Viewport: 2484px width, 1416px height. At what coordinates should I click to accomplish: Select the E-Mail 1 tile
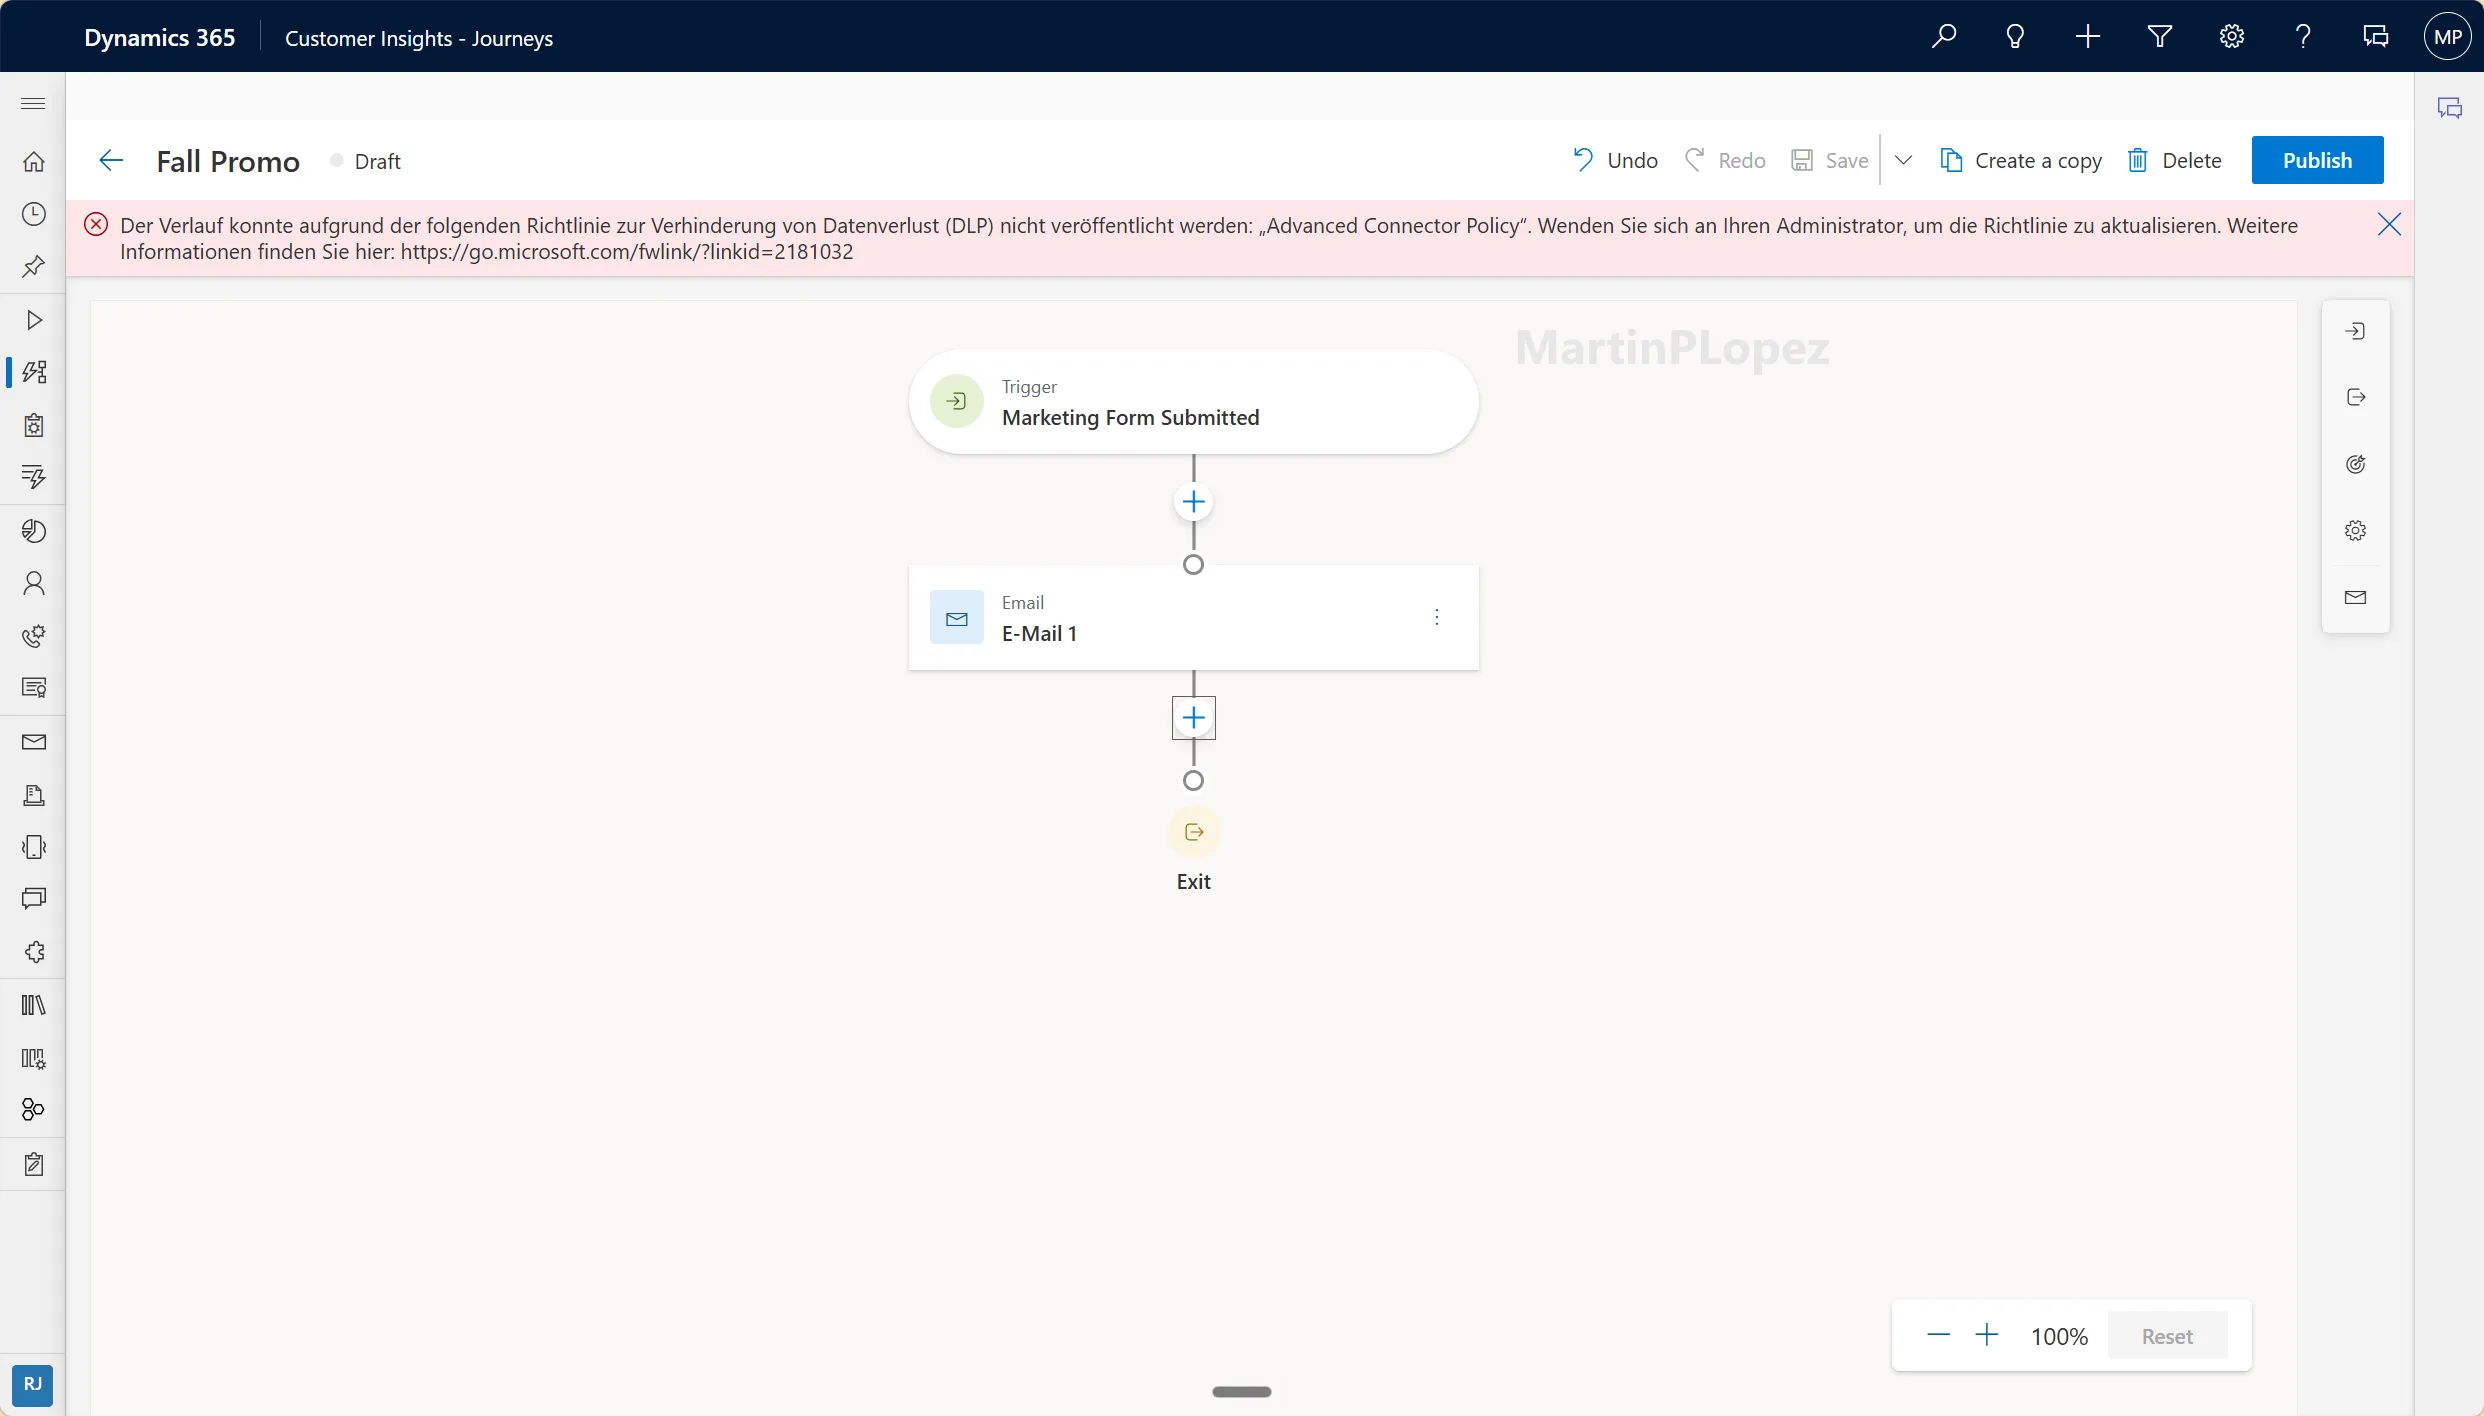pos(1193,618)
